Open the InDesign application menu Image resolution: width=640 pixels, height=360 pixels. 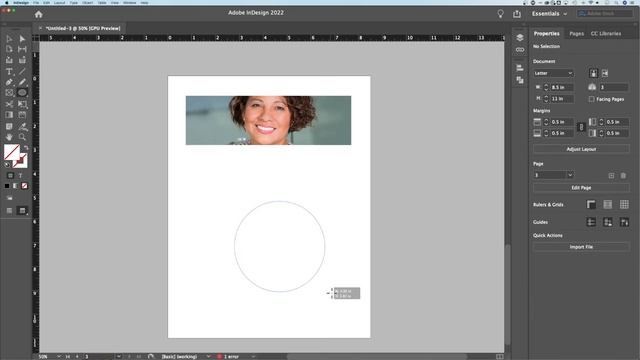tap(21, 2)
